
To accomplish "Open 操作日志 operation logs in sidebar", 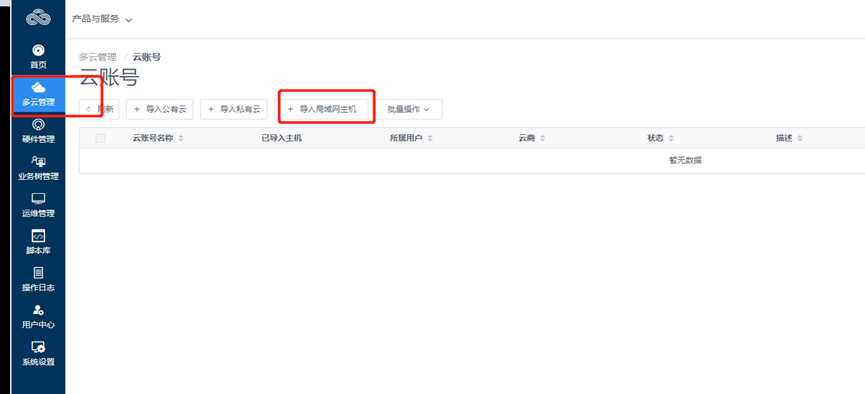I will pos(38,279).
